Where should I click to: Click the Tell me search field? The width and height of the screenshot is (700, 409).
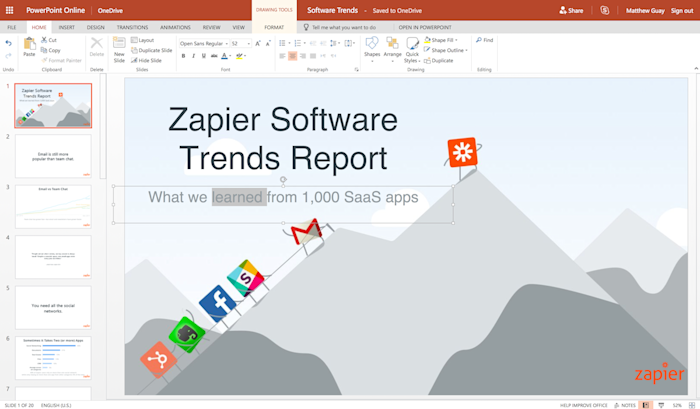[x=344, y=27]
